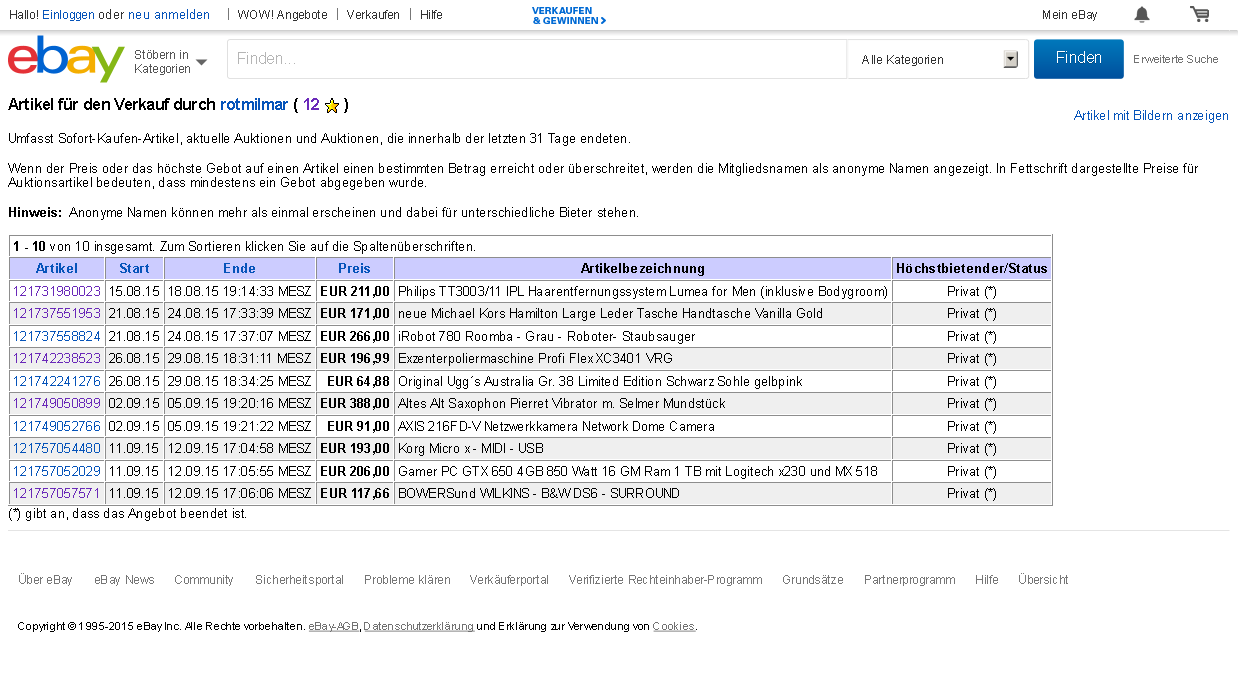Image resolution: width=1238 pixels, height=682 pixels.
Task: Select the Gamer PC GTX 650 description
Action: tap(638, 472)
